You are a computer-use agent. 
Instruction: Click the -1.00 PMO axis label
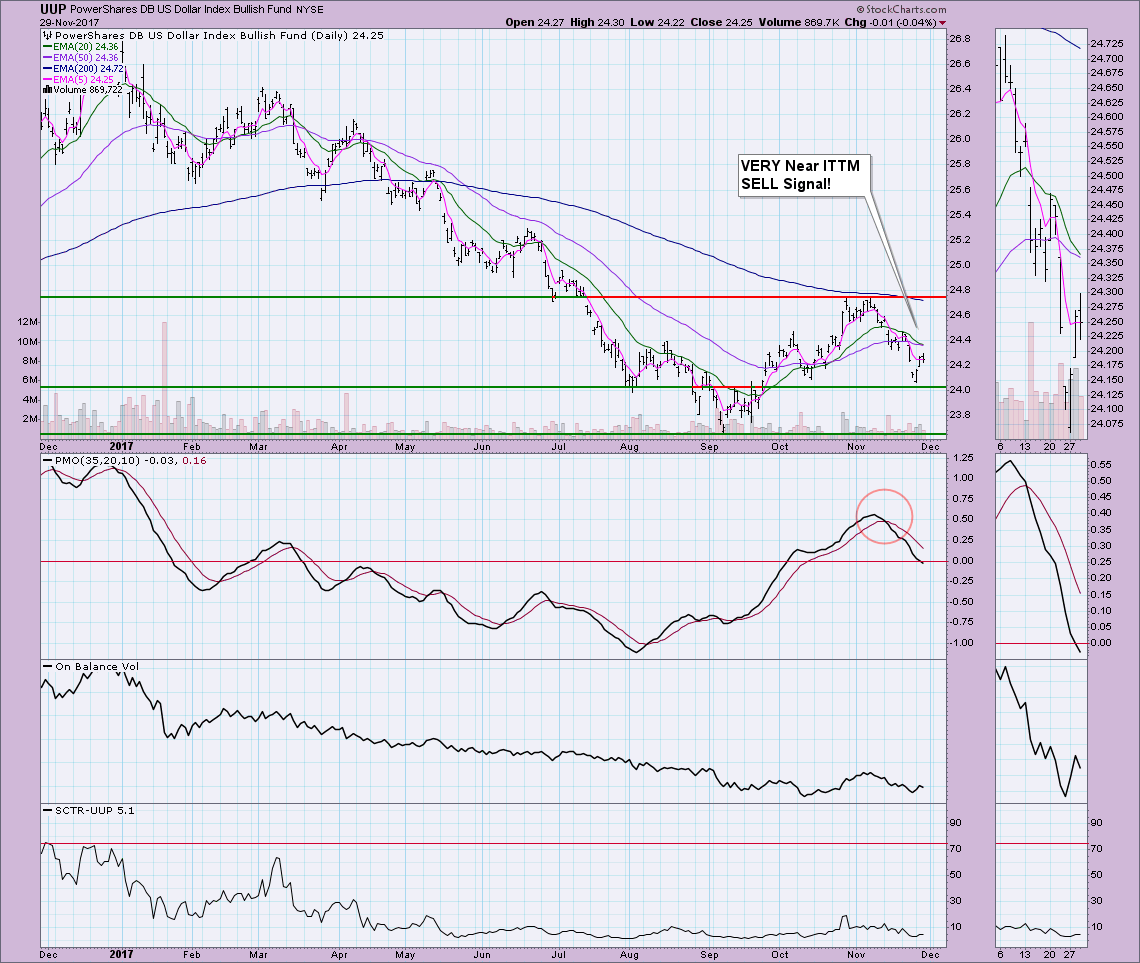click(961, 643)
